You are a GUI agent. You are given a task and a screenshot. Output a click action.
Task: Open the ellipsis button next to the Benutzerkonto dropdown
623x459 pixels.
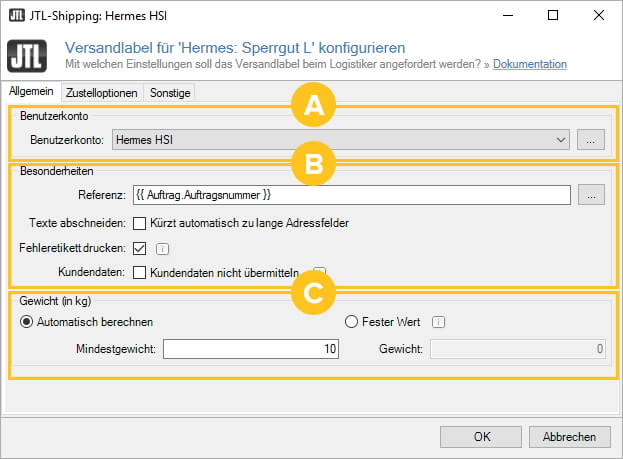click(x=591, y=141)
